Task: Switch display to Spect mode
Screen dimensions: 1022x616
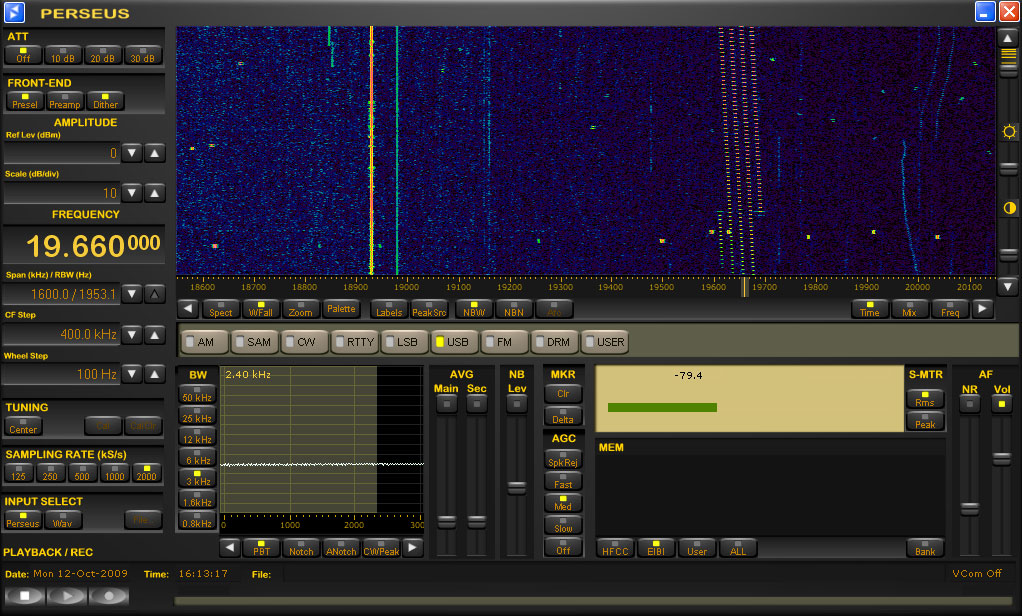Action: tap(220, 308)
